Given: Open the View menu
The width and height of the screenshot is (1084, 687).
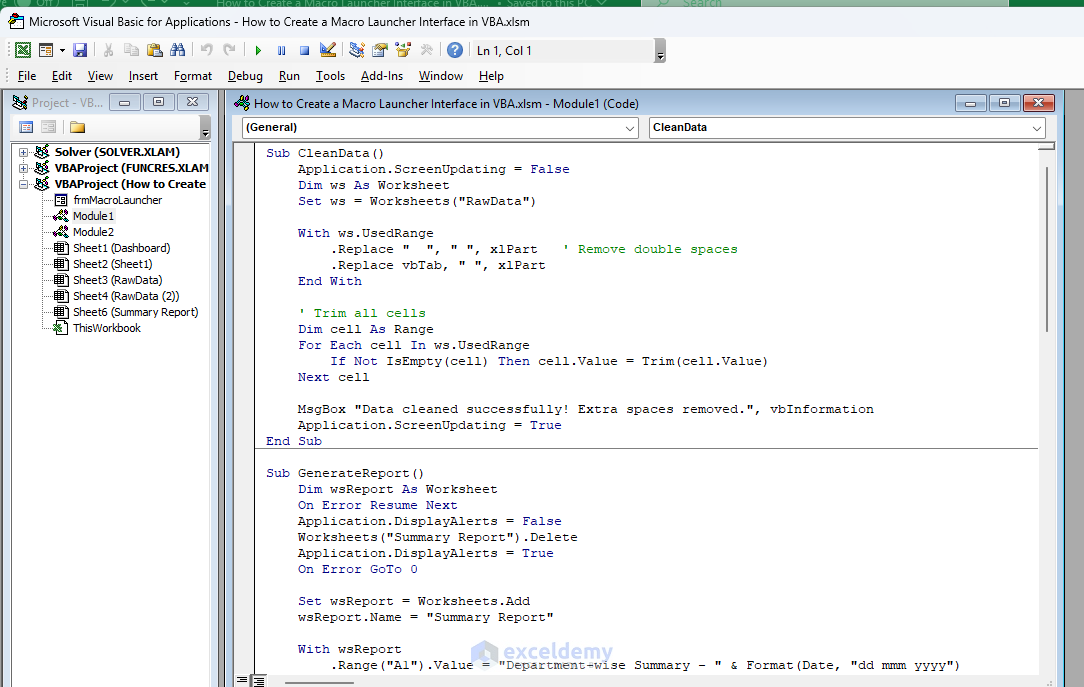Looking at the screenshot, I should coord(100,76).
